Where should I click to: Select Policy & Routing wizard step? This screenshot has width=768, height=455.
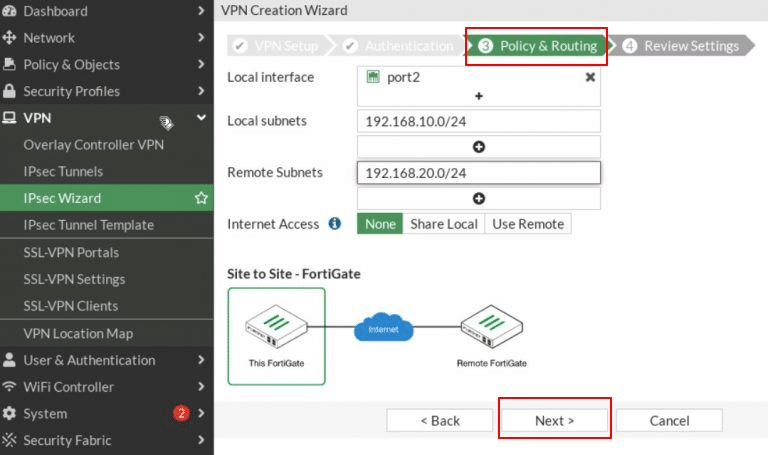(x=538, y=46)
